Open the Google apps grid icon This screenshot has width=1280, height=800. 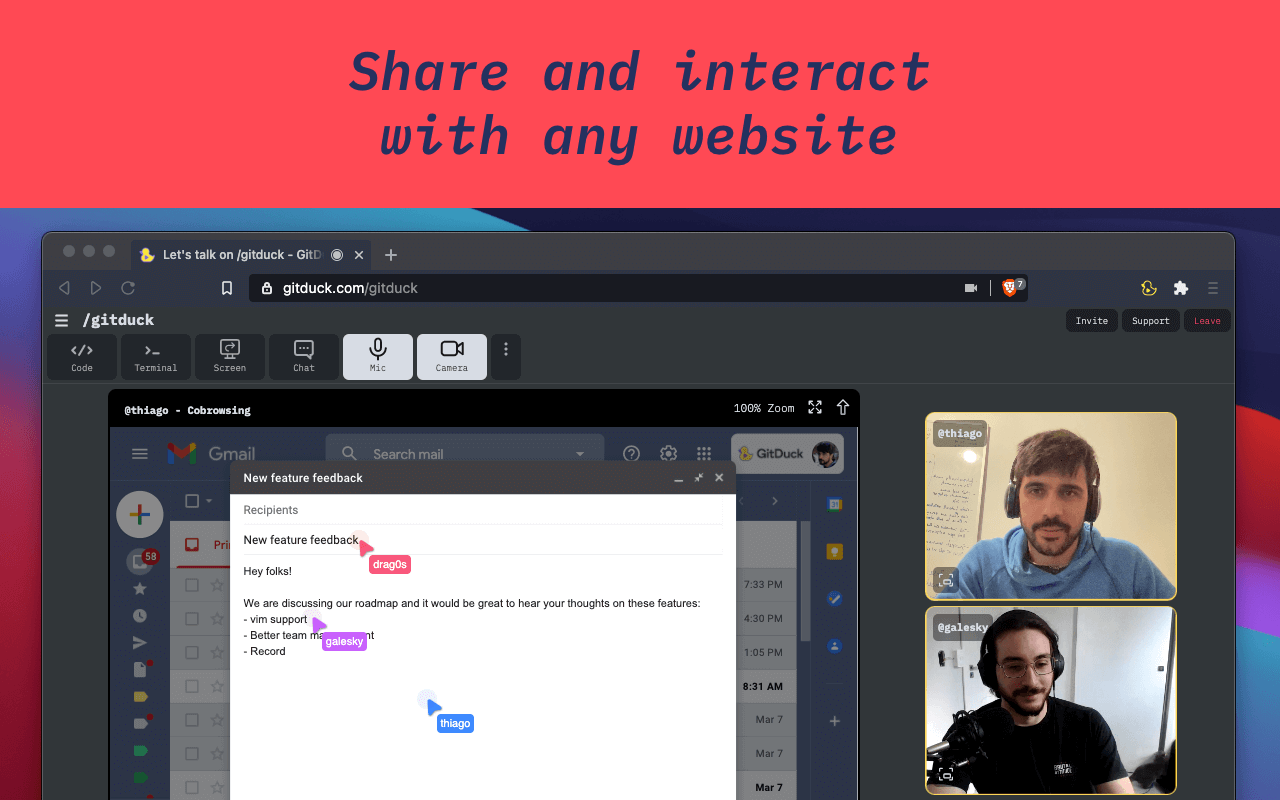point(704,453)
